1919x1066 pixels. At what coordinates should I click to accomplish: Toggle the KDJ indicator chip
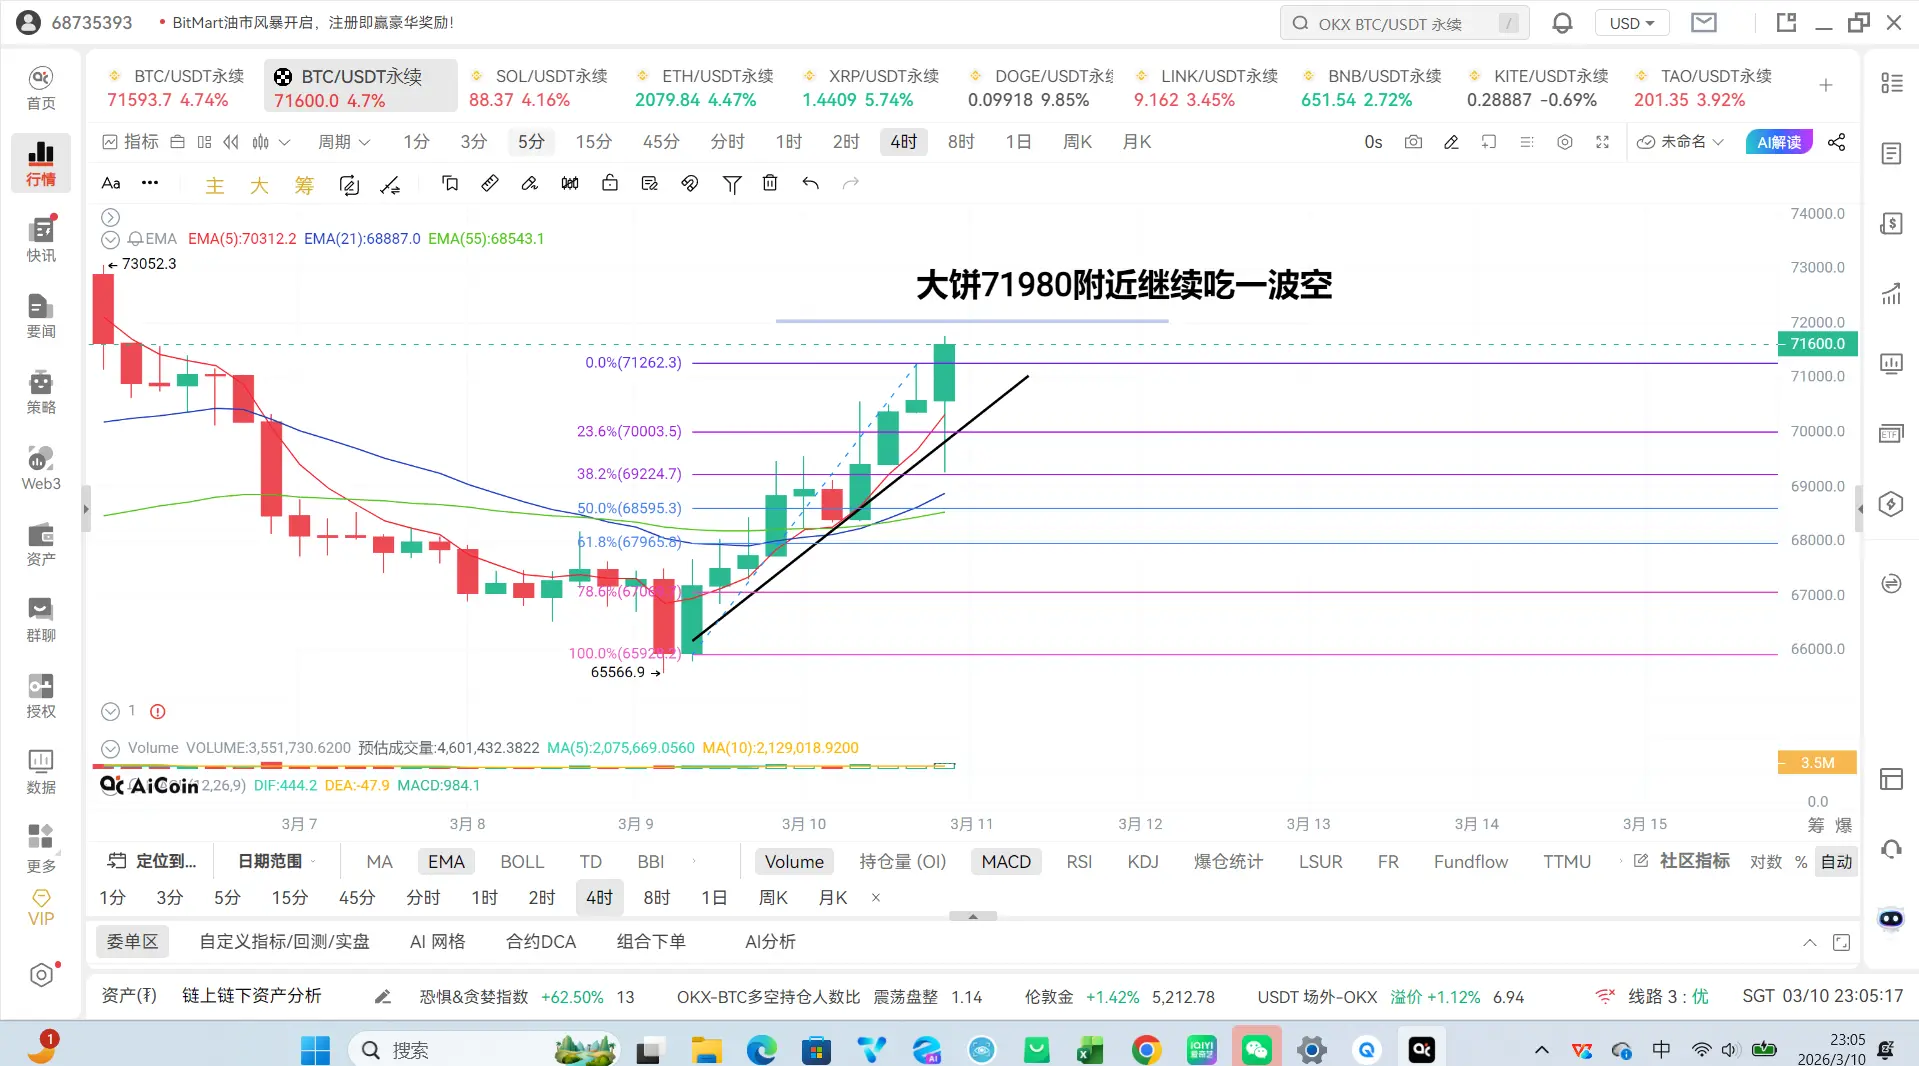click(1143, 862)
